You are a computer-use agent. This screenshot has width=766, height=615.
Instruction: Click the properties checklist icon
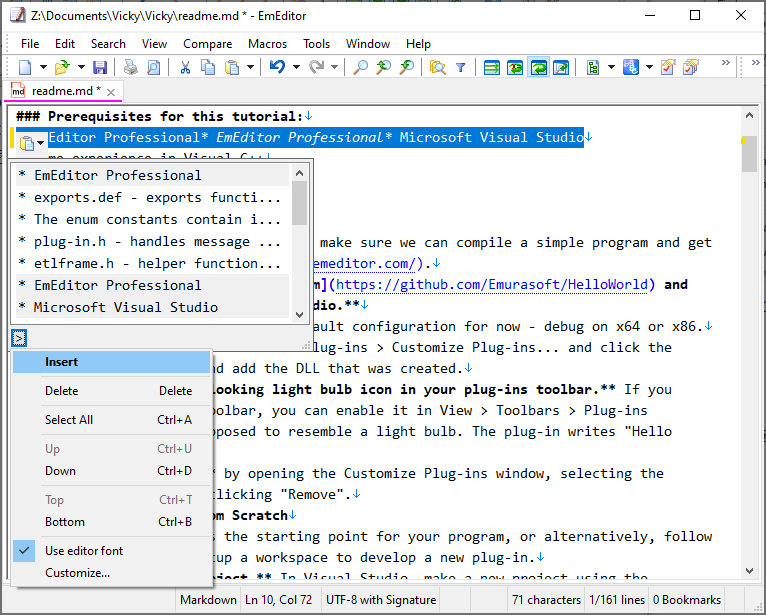[668, 67]
